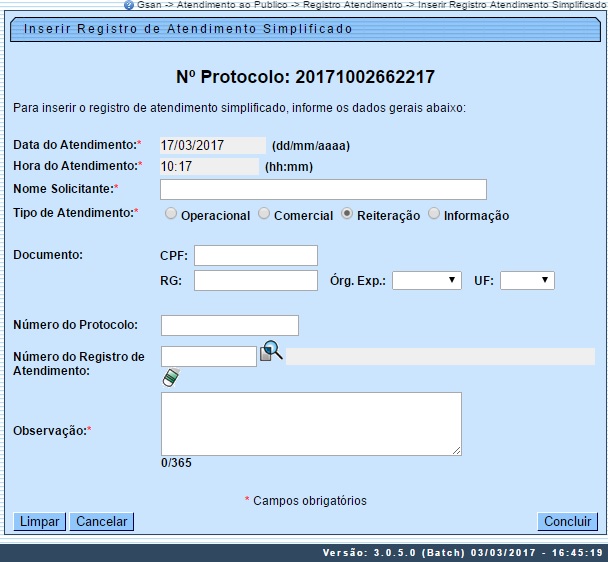Image resolution: width=608 pixels, height=562 pixels.
Task: Click the "Inserir Registro de Atendimento Simplificado" title bar
Action: click(305, 29)
